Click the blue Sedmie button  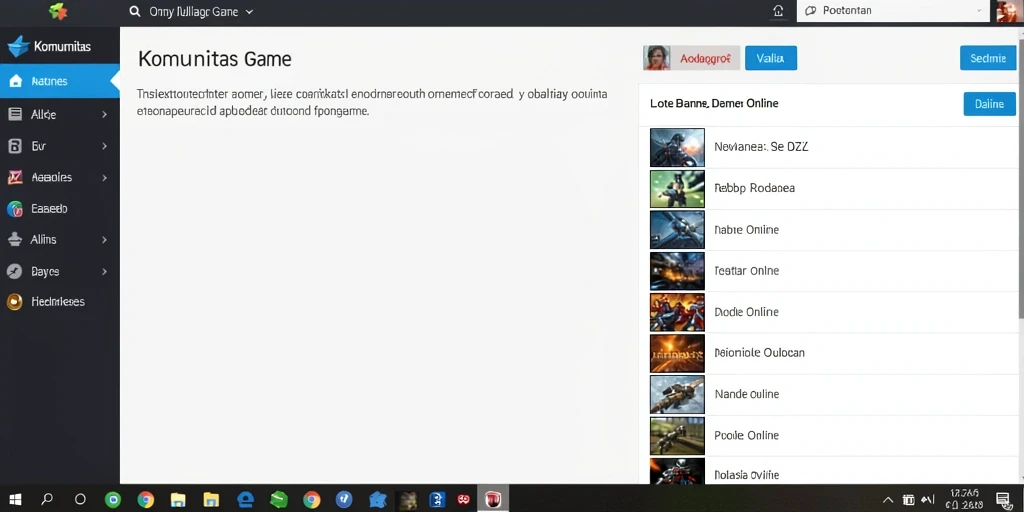click(x=987, y=58)
